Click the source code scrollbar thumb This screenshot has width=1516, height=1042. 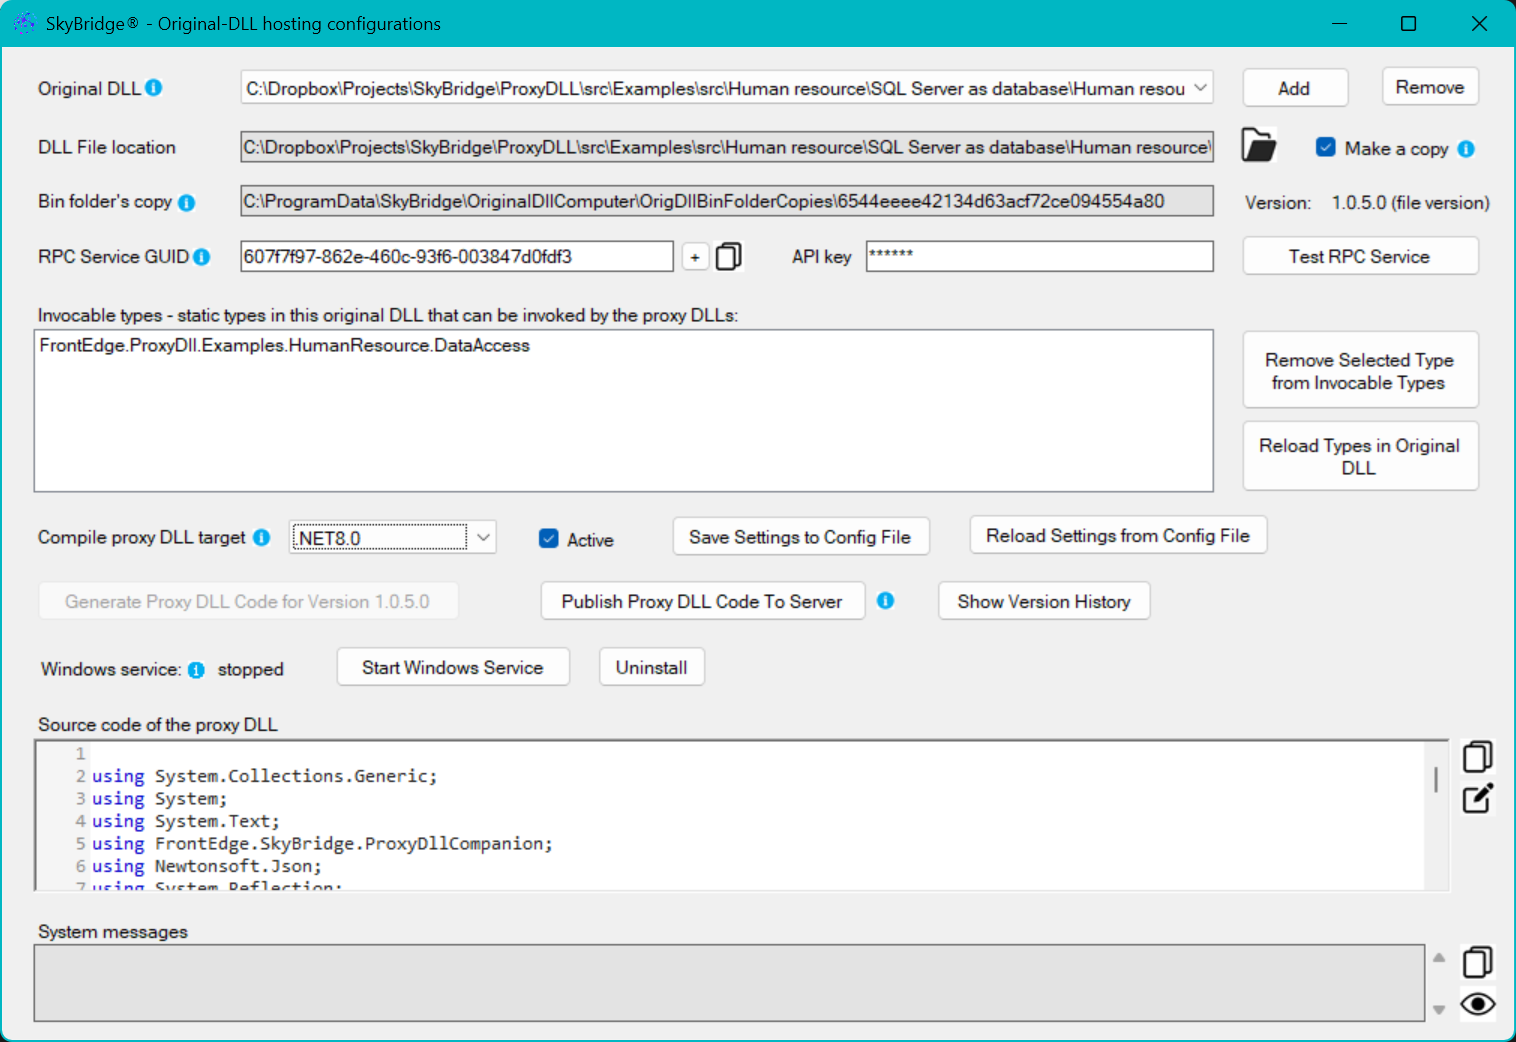tap(1436, 779)
